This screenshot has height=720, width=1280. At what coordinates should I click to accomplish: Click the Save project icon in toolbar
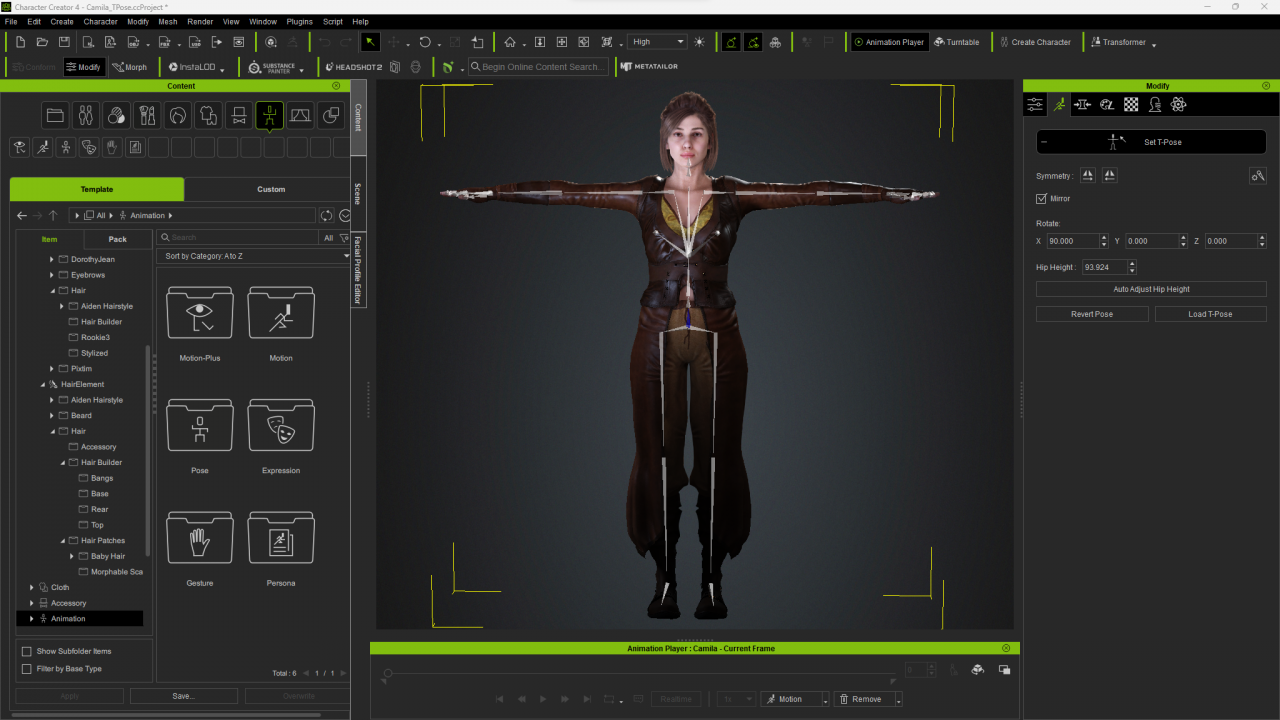64,42
